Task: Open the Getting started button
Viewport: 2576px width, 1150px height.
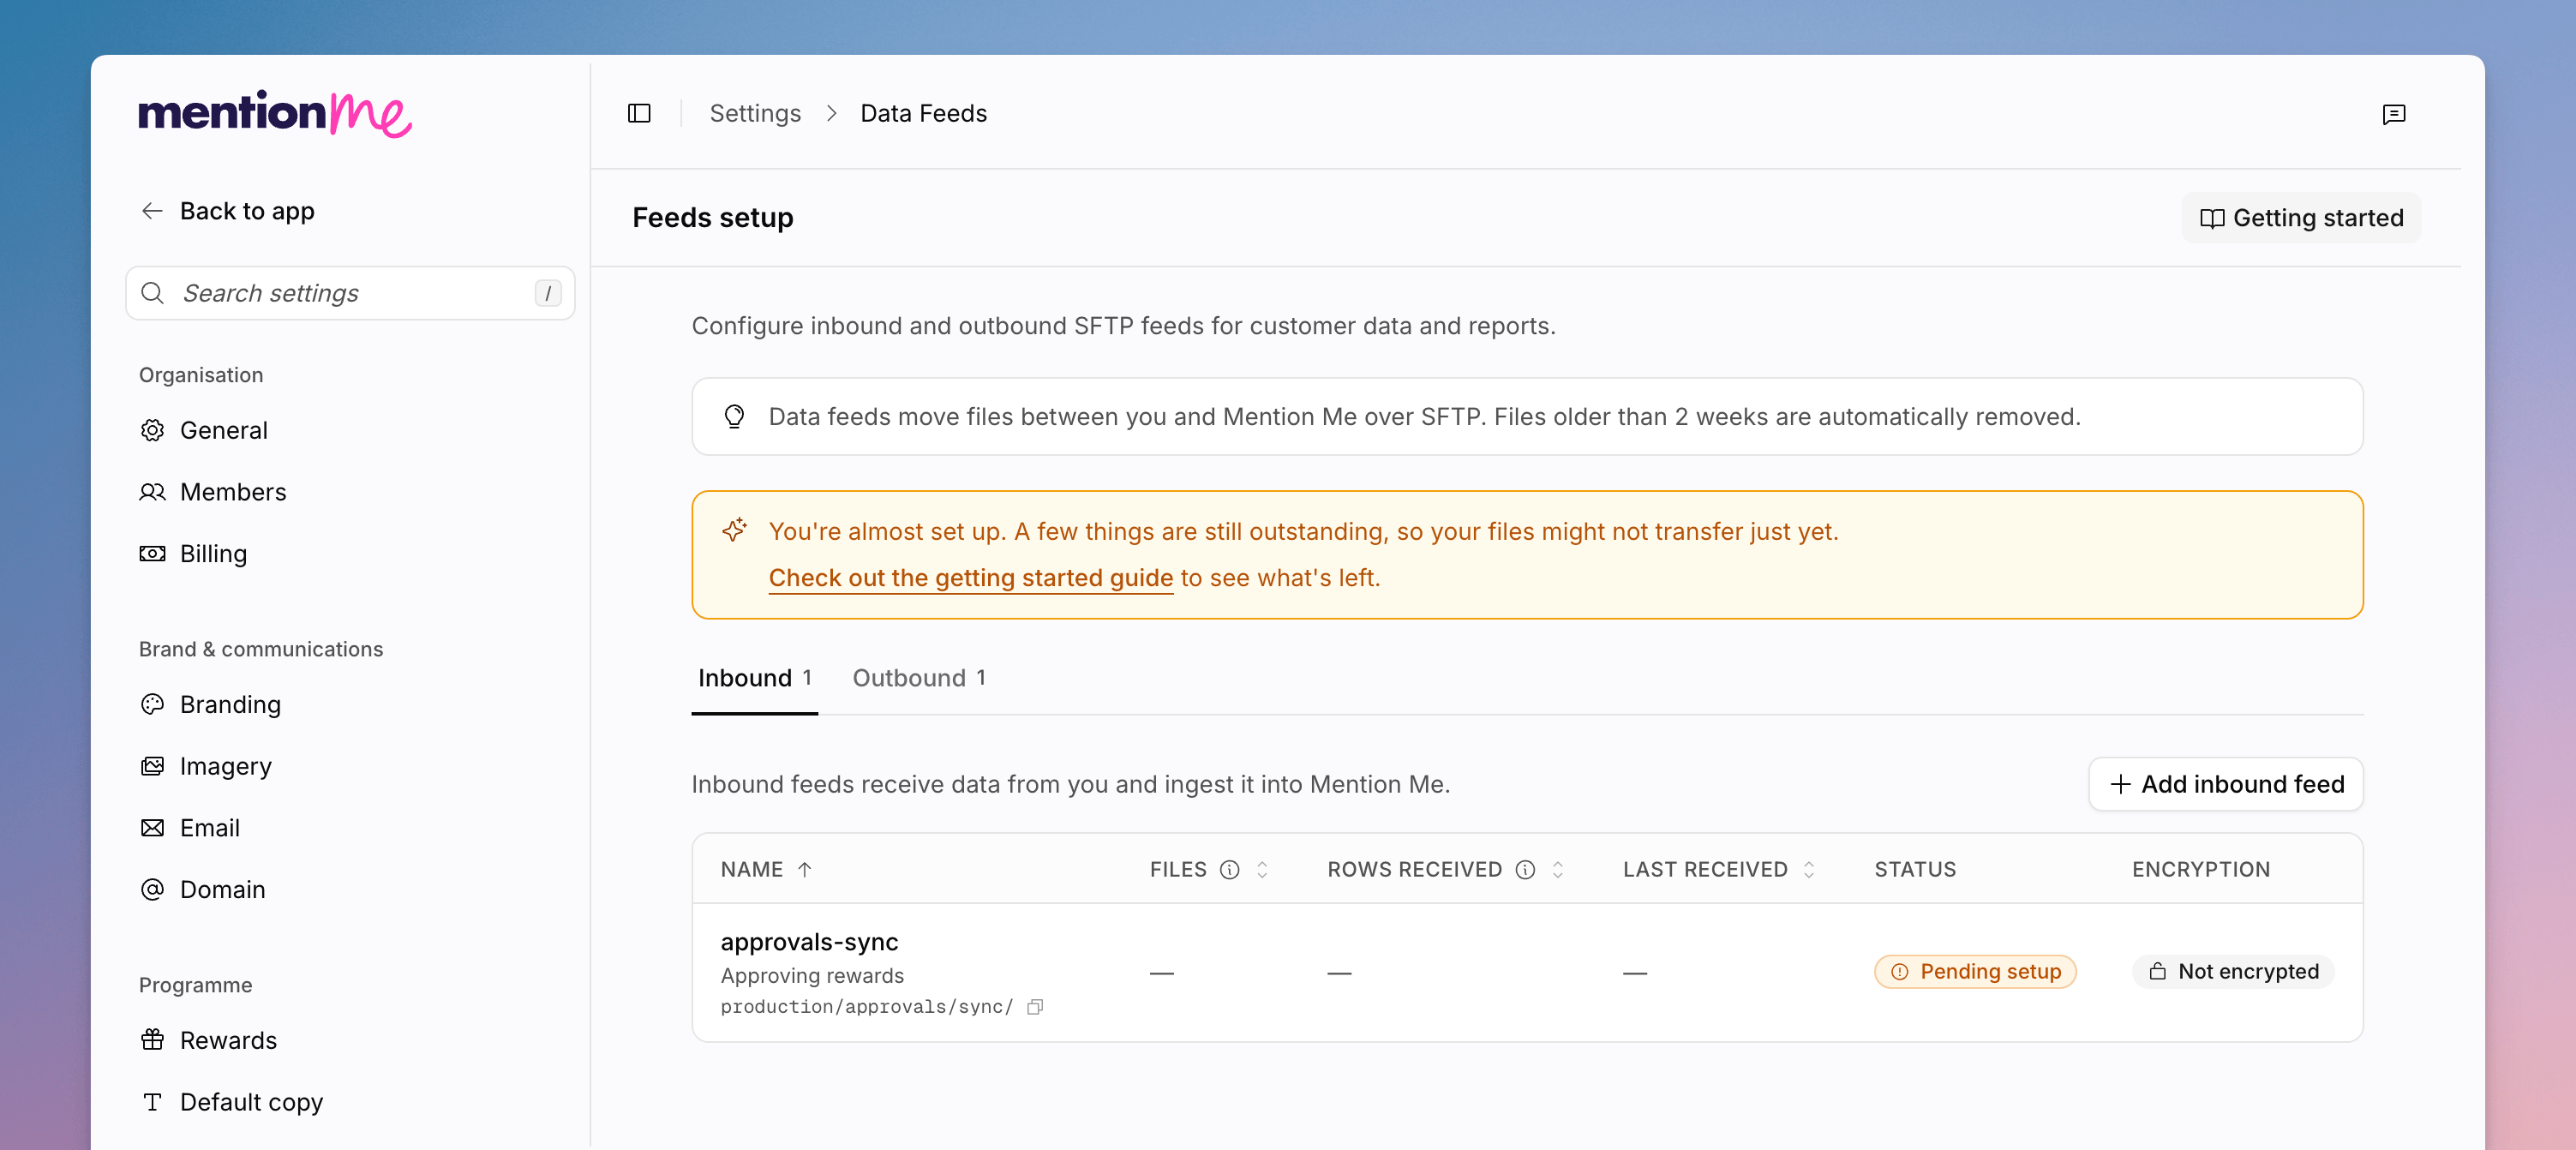Action: [2300, 218]
